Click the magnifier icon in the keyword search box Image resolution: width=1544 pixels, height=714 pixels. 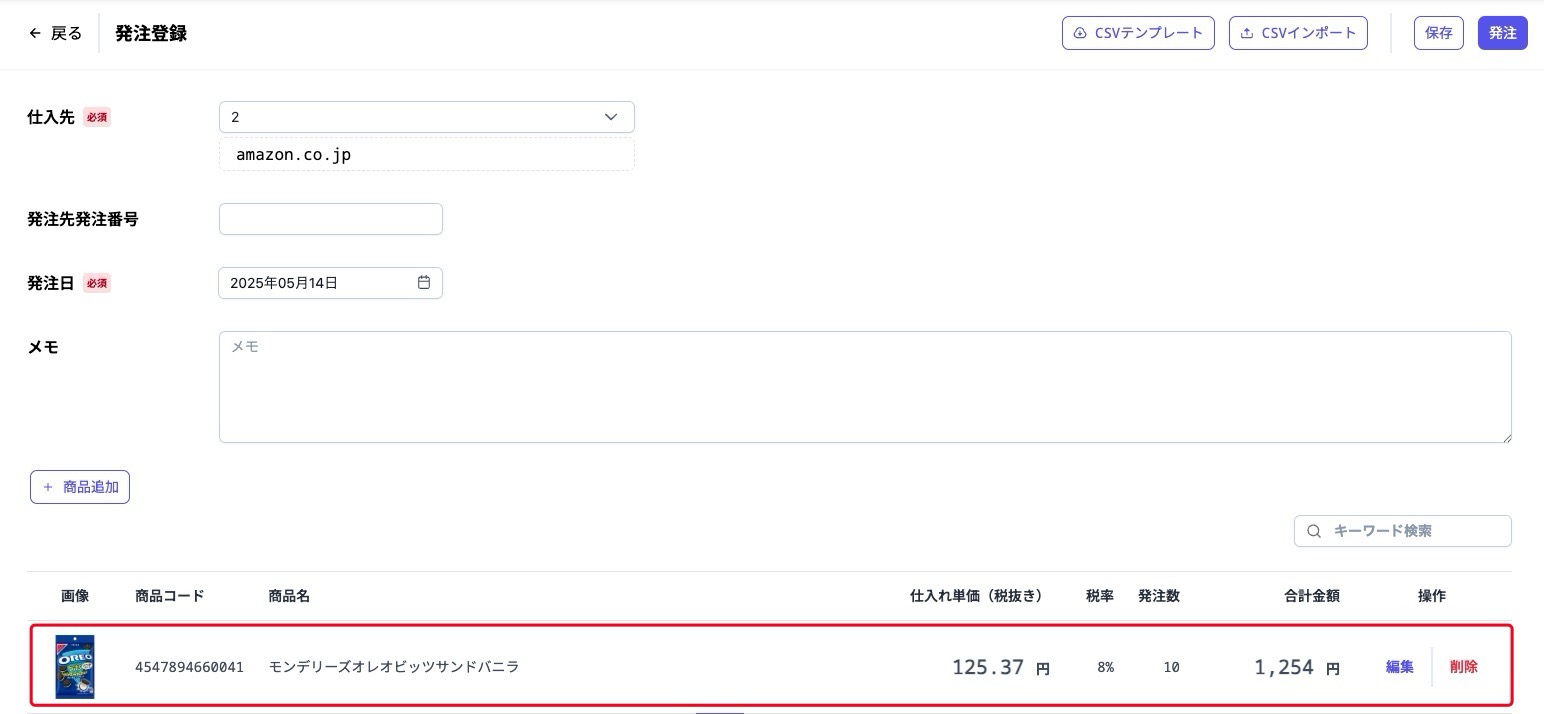(x=1313, y=530)
